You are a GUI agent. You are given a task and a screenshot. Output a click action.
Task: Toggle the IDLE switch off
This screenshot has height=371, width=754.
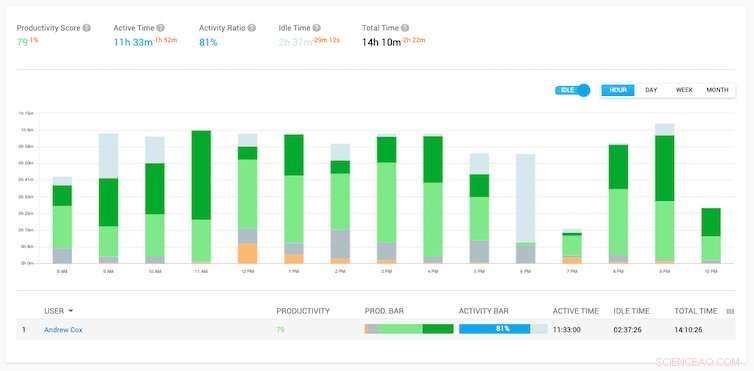pyautogui.click(x=572, y=90)
